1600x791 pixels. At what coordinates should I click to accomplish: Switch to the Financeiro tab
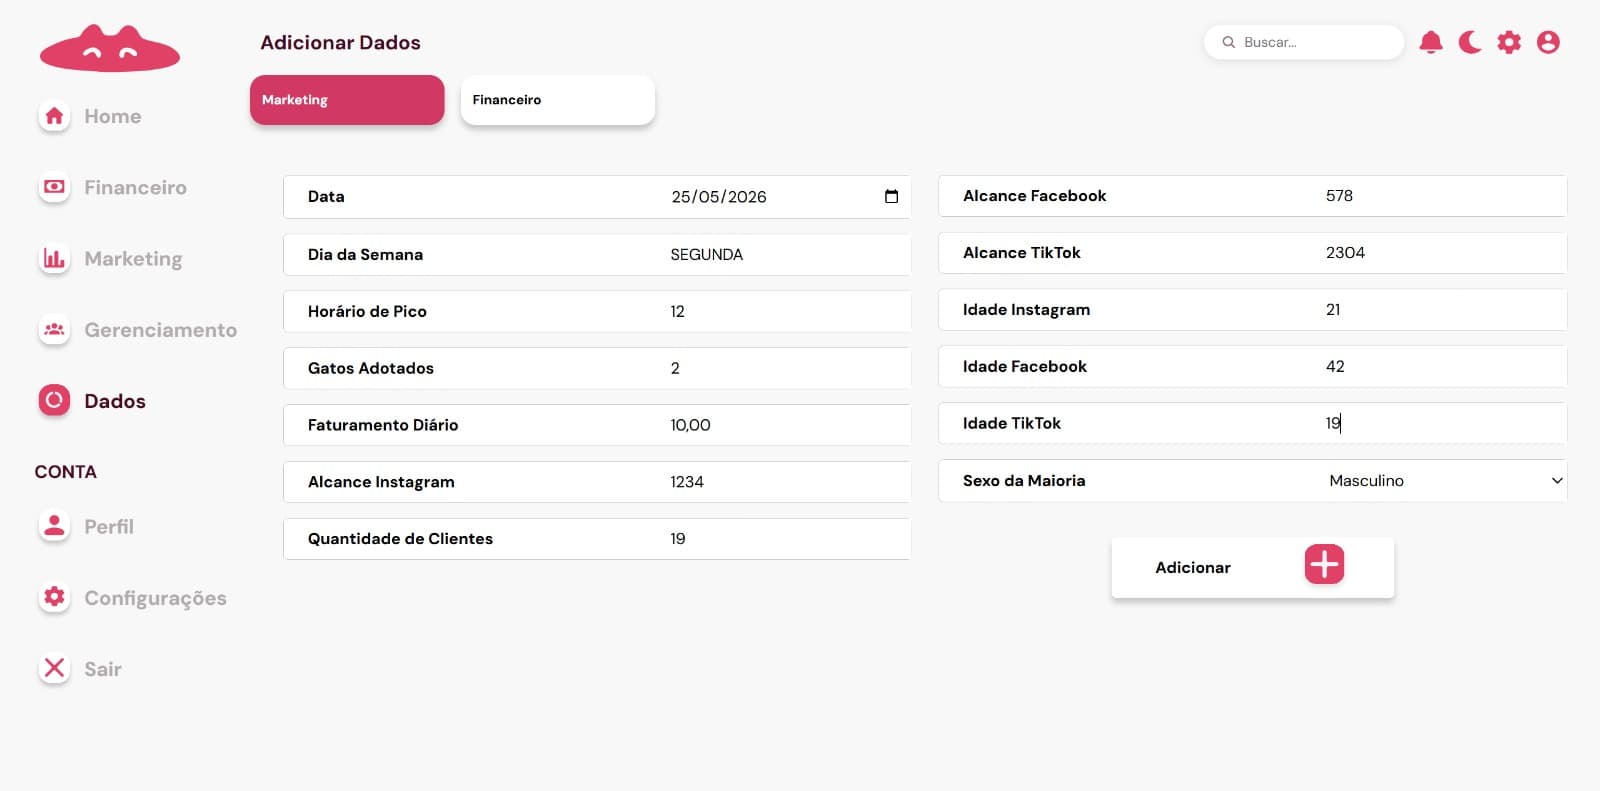point(558,100)
